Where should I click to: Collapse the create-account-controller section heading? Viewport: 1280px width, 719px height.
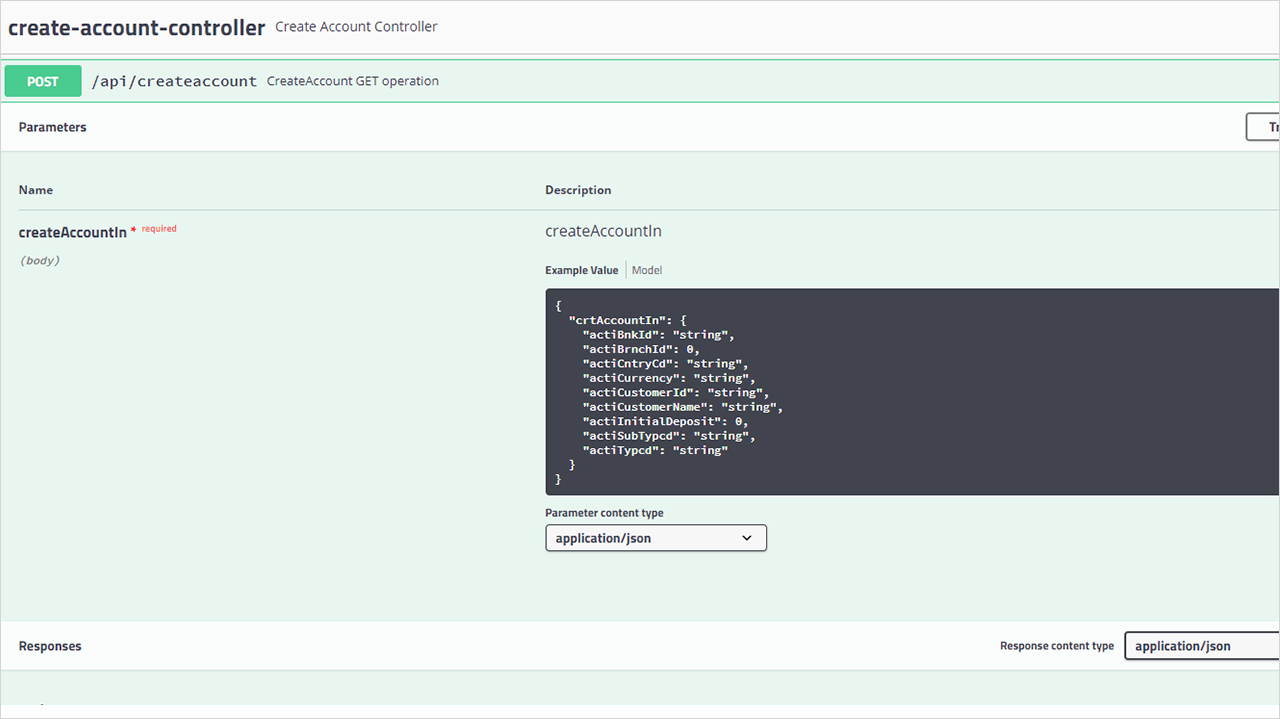(137, 27)
